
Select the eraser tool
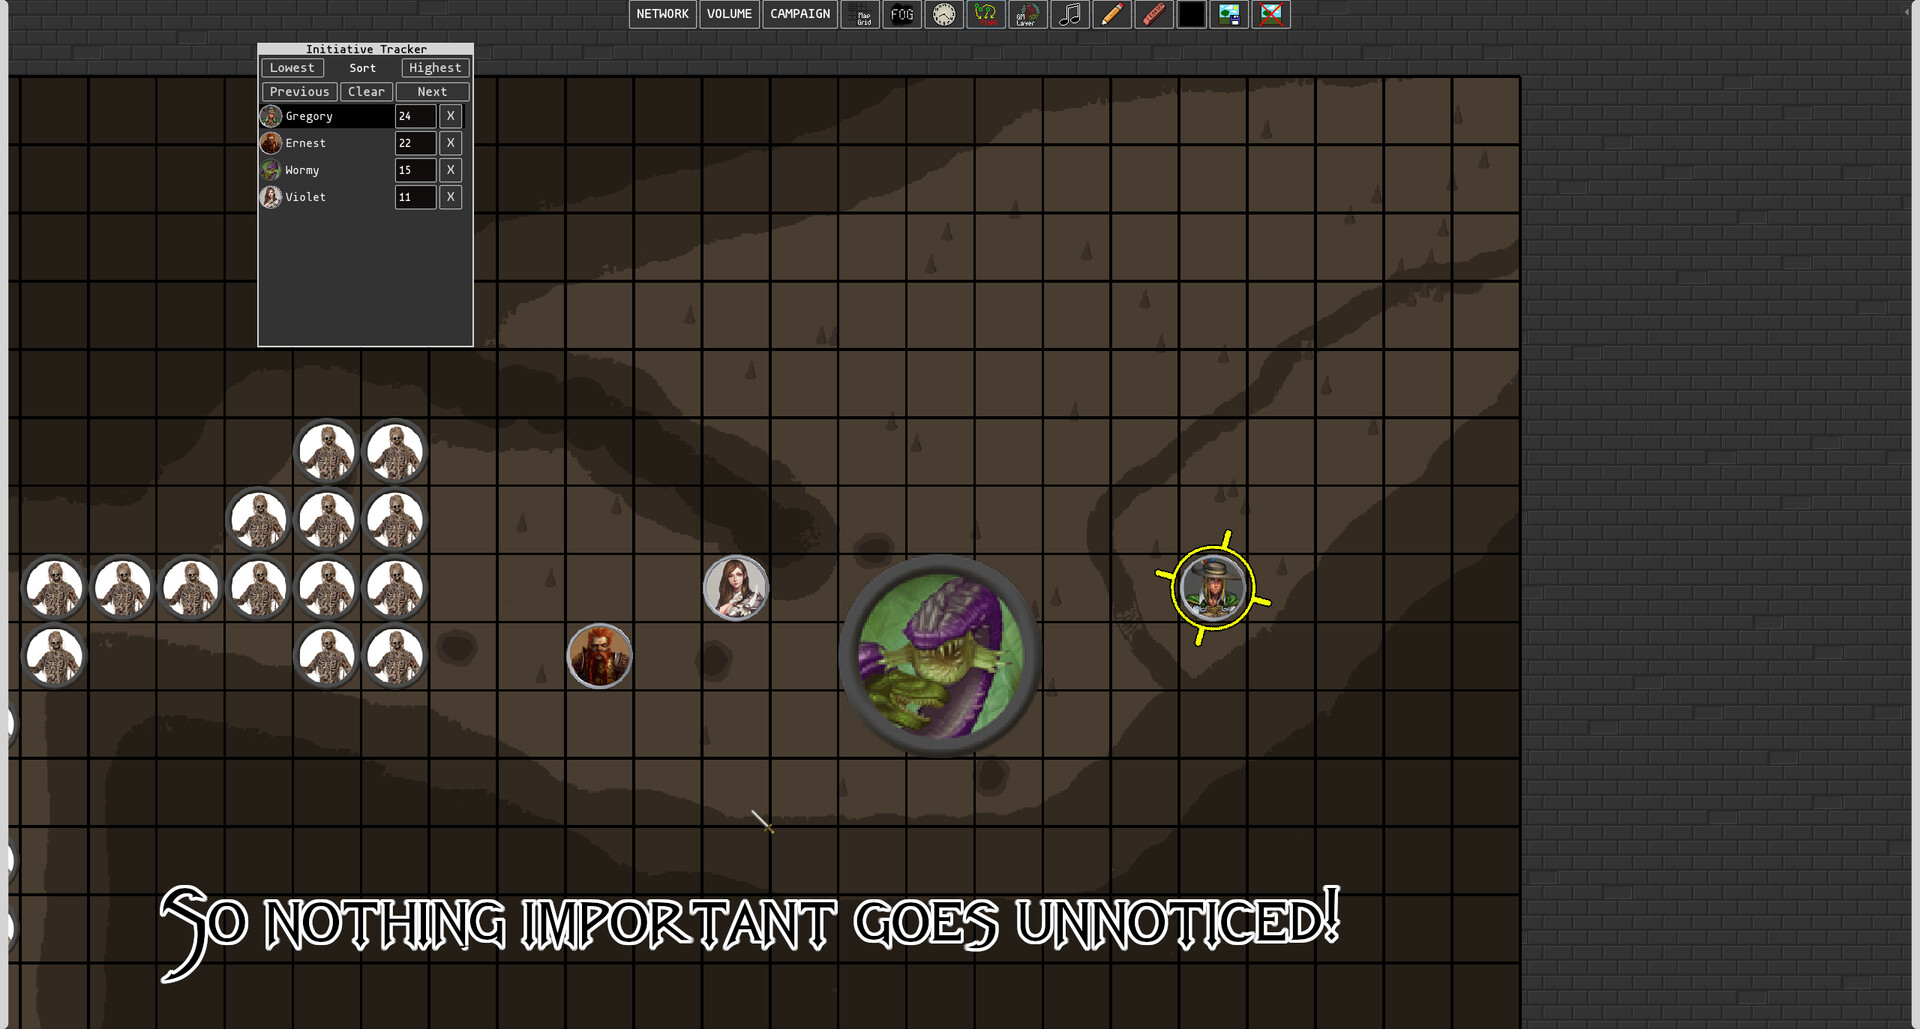click(x=1153, y=15)
